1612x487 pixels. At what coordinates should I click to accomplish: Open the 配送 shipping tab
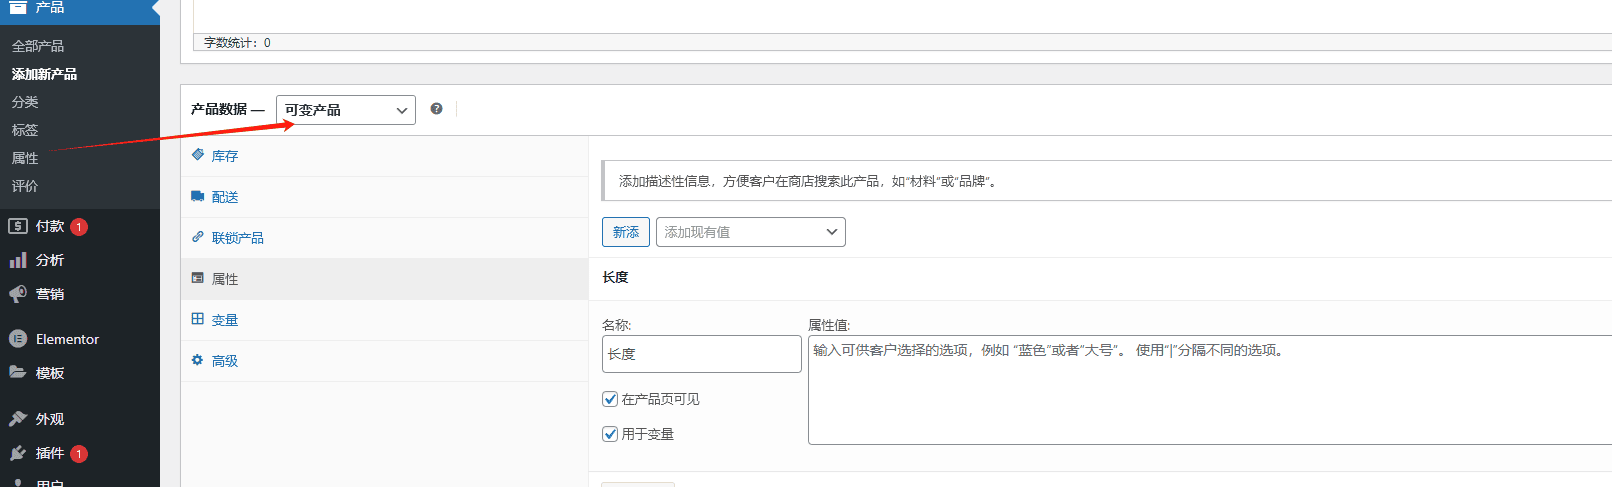[225, 197]
